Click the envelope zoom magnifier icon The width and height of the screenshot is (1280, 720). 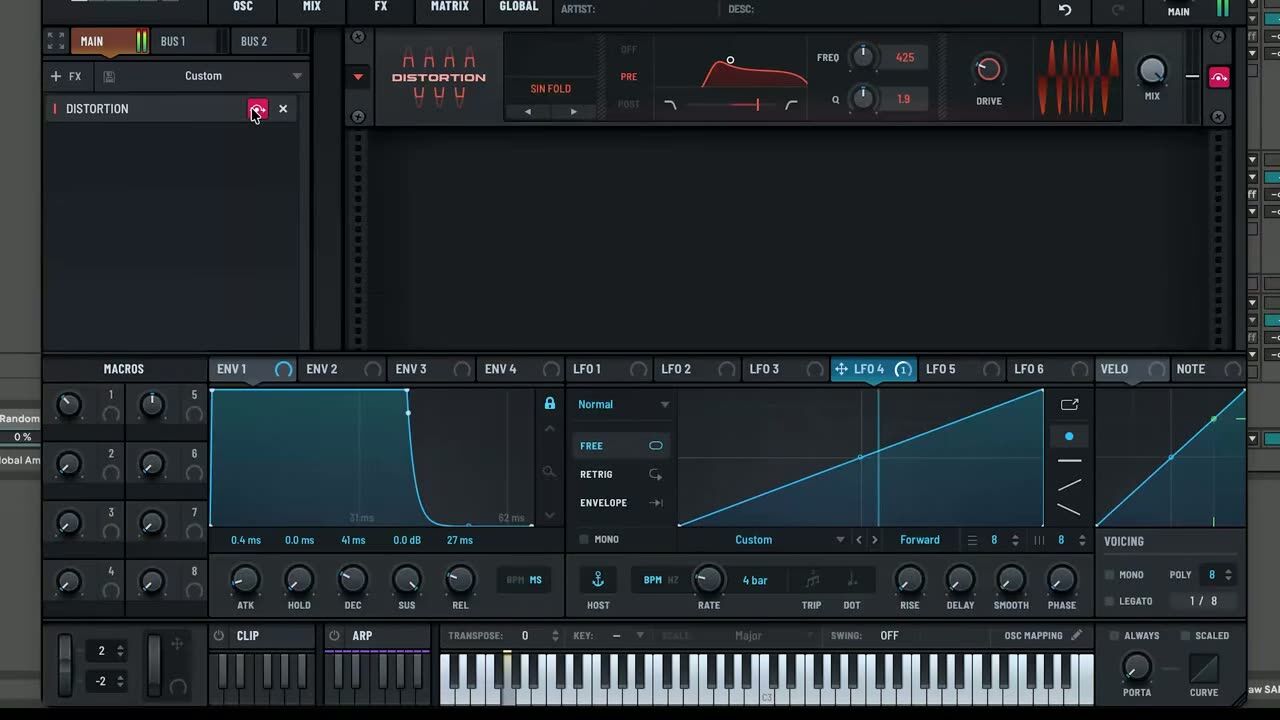[549, 472]
